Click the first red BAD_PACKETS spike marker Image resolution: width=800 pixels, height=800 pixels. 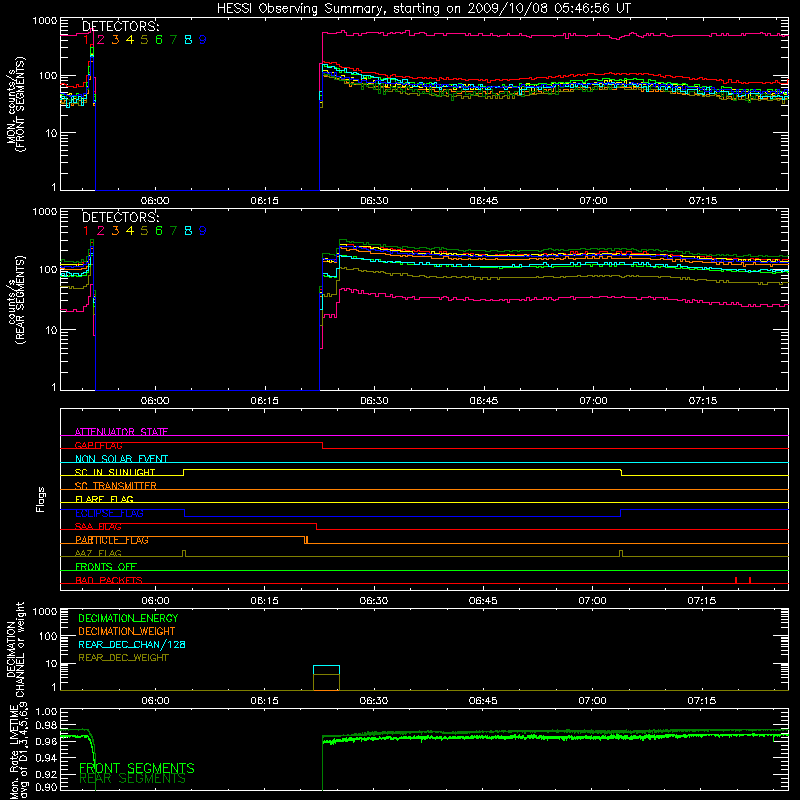coord(736,580)
